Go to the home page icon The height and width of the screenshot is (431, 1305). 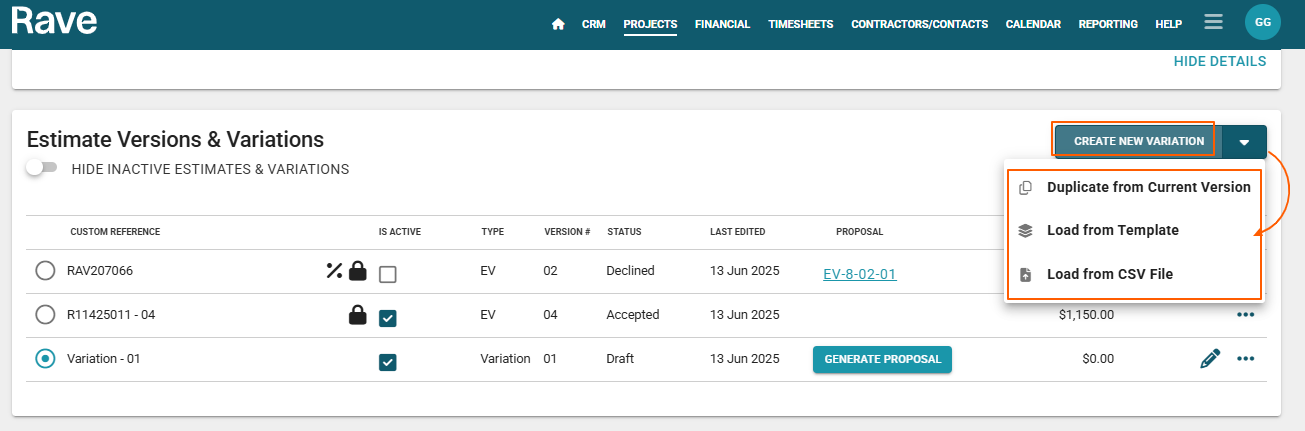558,24
